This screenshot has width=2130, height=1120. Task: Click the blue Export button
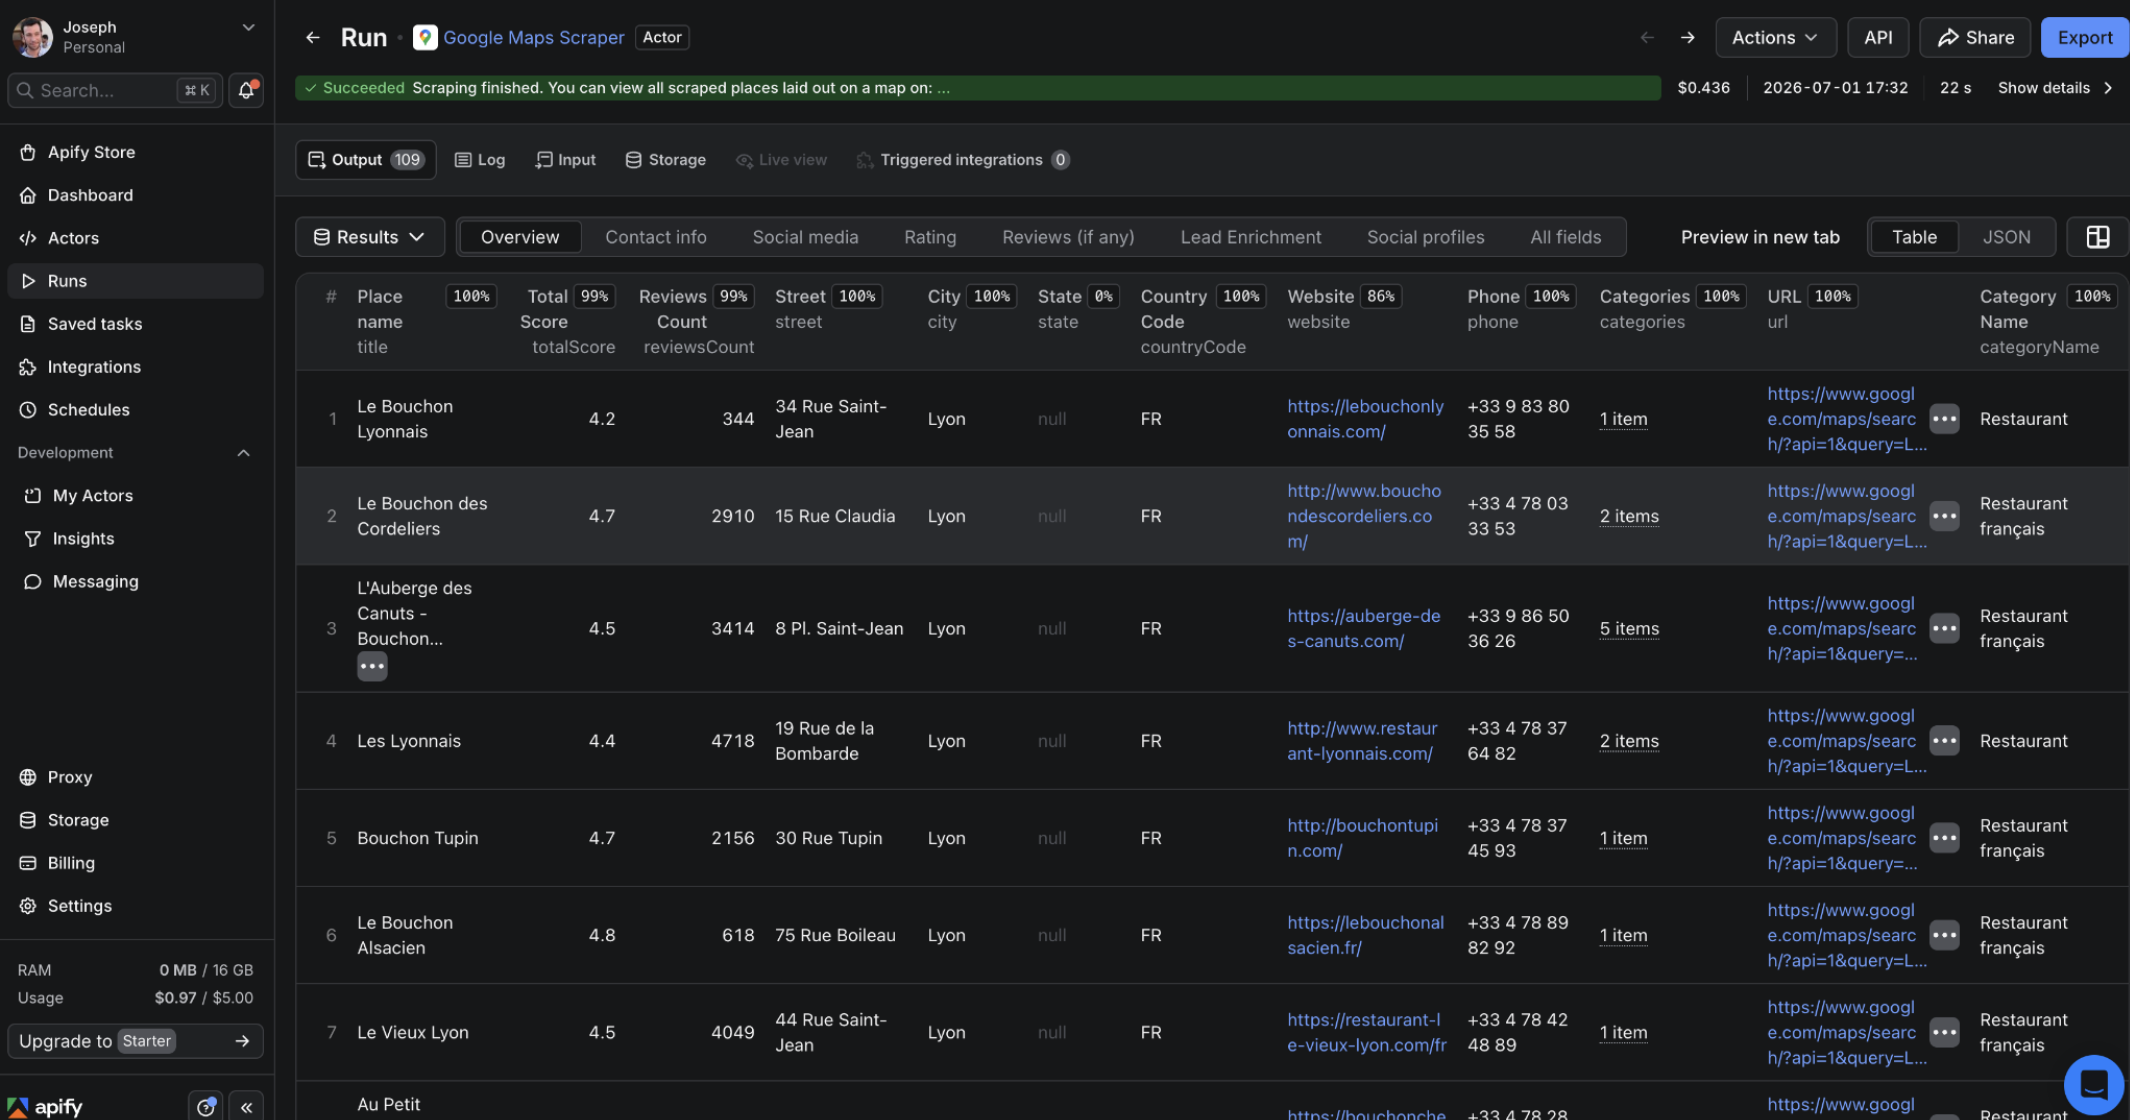[2085, 38]
